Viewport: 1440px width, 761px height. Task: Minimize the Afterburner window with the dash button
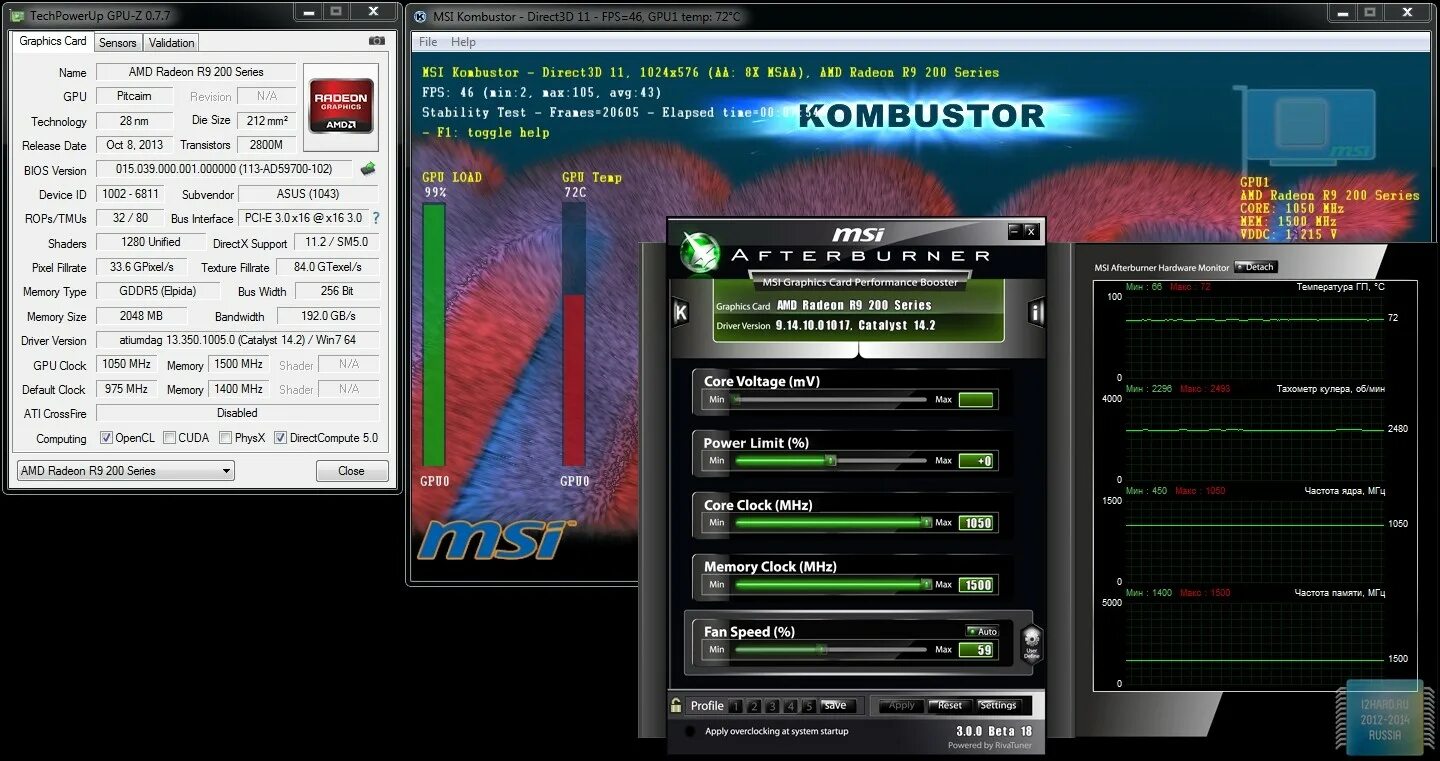point(1014,231)
